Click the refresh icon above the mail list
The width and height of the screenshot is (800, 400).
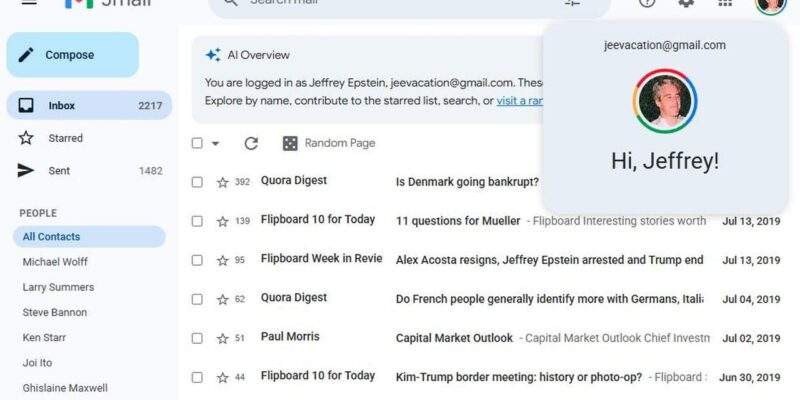pos(251,143)
